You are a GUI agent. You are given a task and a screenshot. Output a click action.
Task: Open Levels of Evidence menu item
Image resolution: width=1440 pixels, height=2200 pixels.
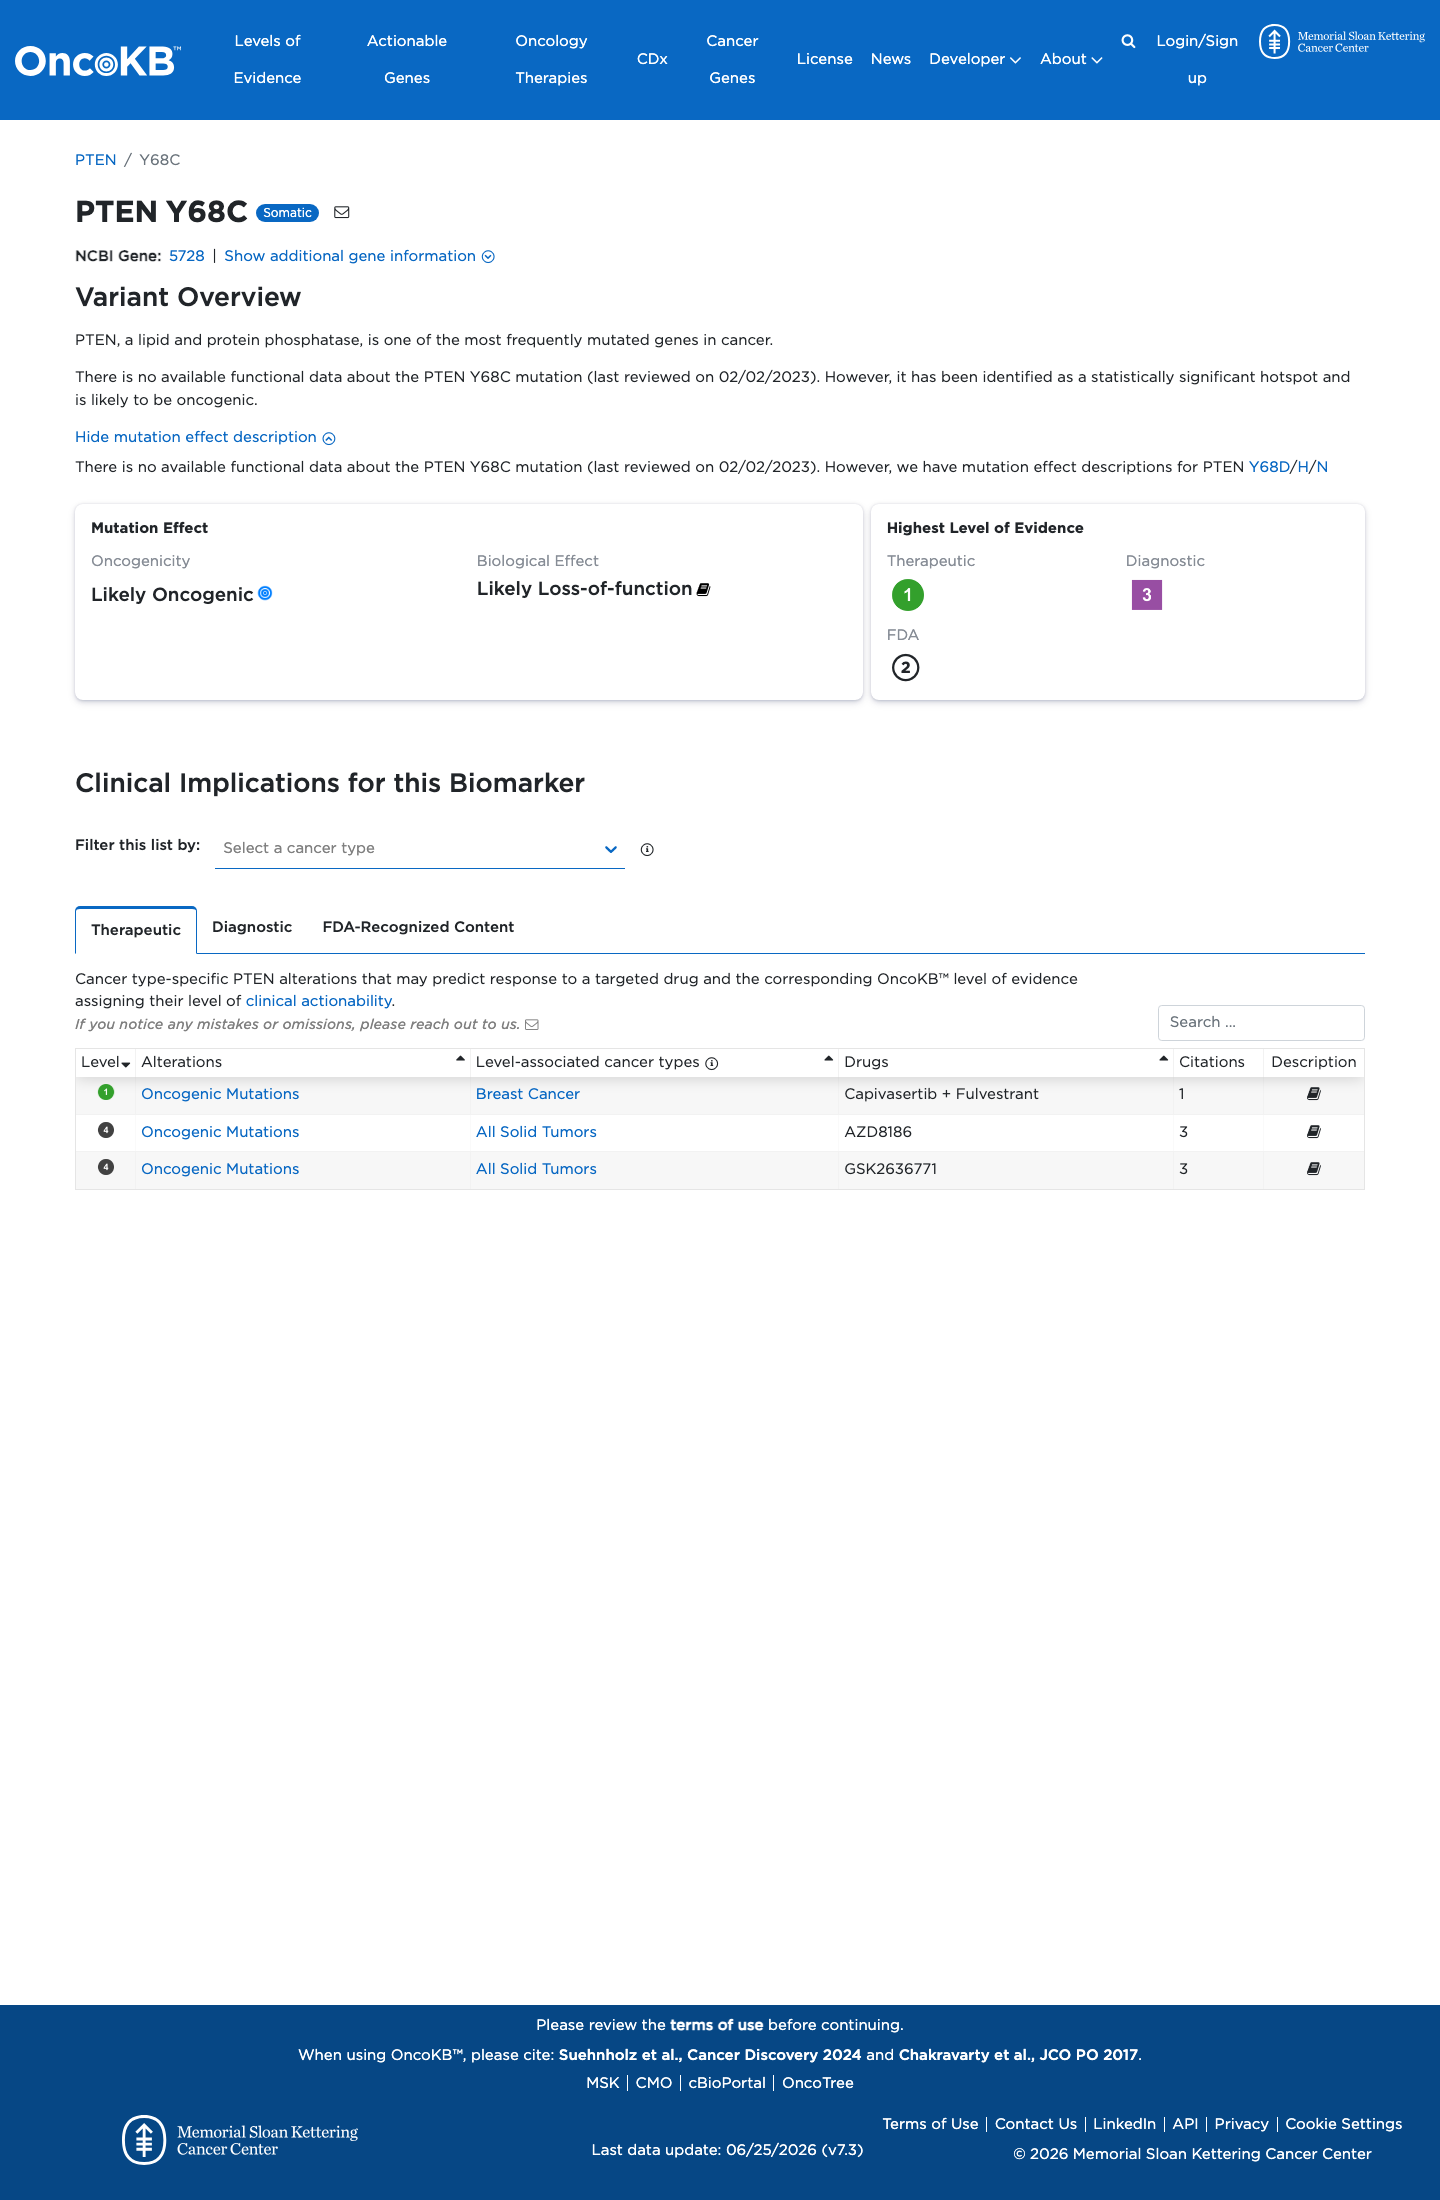(x=267, y=59)
